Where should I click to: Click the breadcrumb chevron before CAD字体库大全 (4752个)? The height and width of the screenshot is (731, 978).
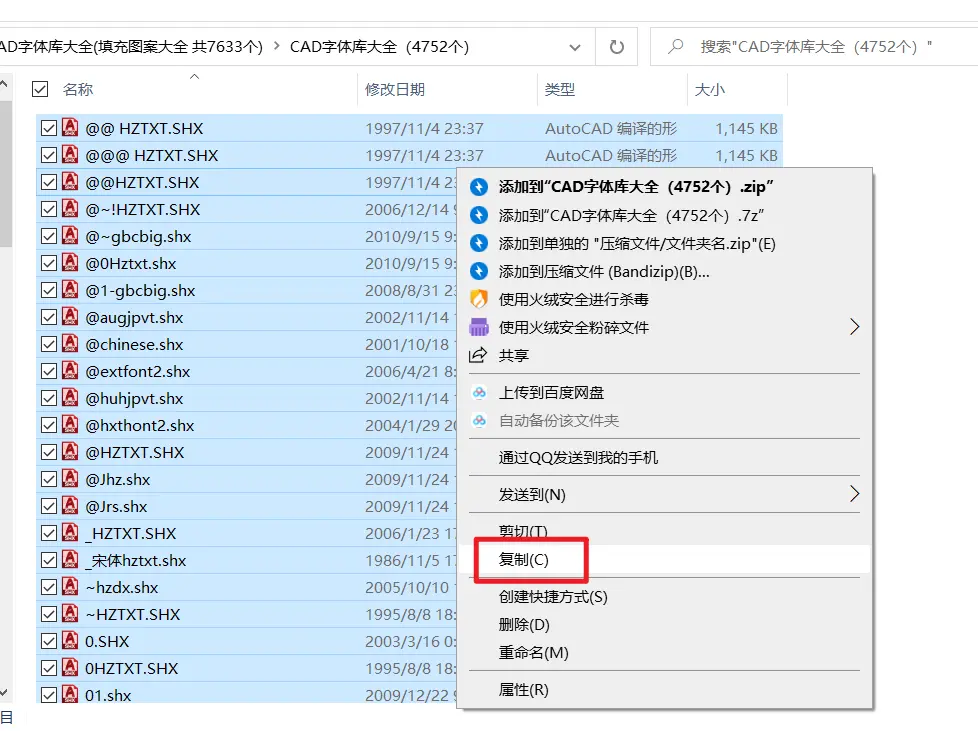(x=276, y=46)
